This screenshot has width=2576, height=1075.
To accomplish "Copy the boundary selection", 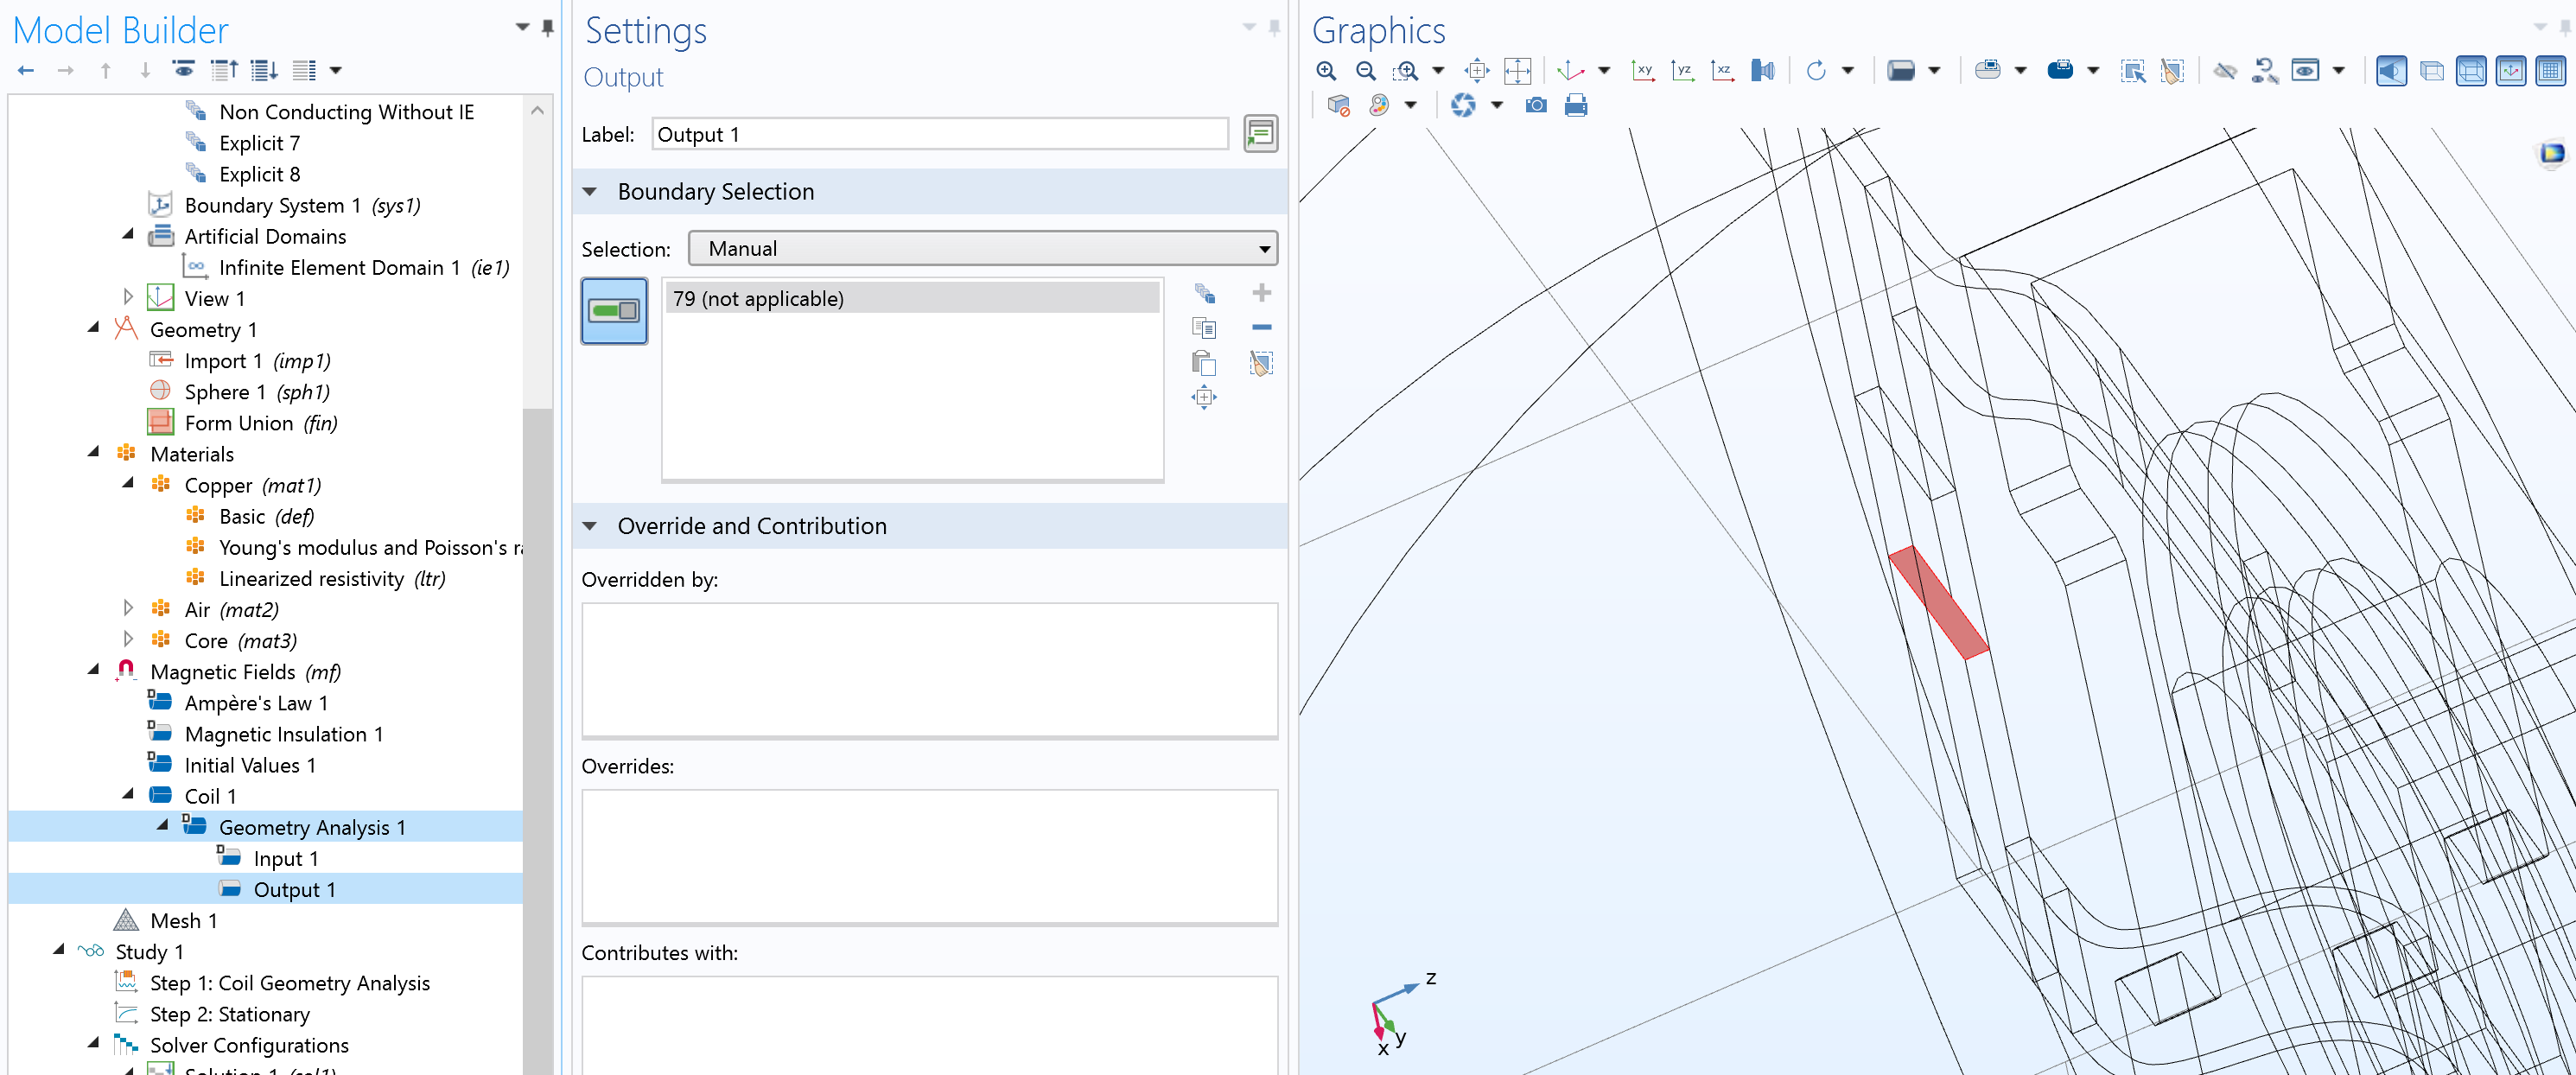I will (1204, 328).
